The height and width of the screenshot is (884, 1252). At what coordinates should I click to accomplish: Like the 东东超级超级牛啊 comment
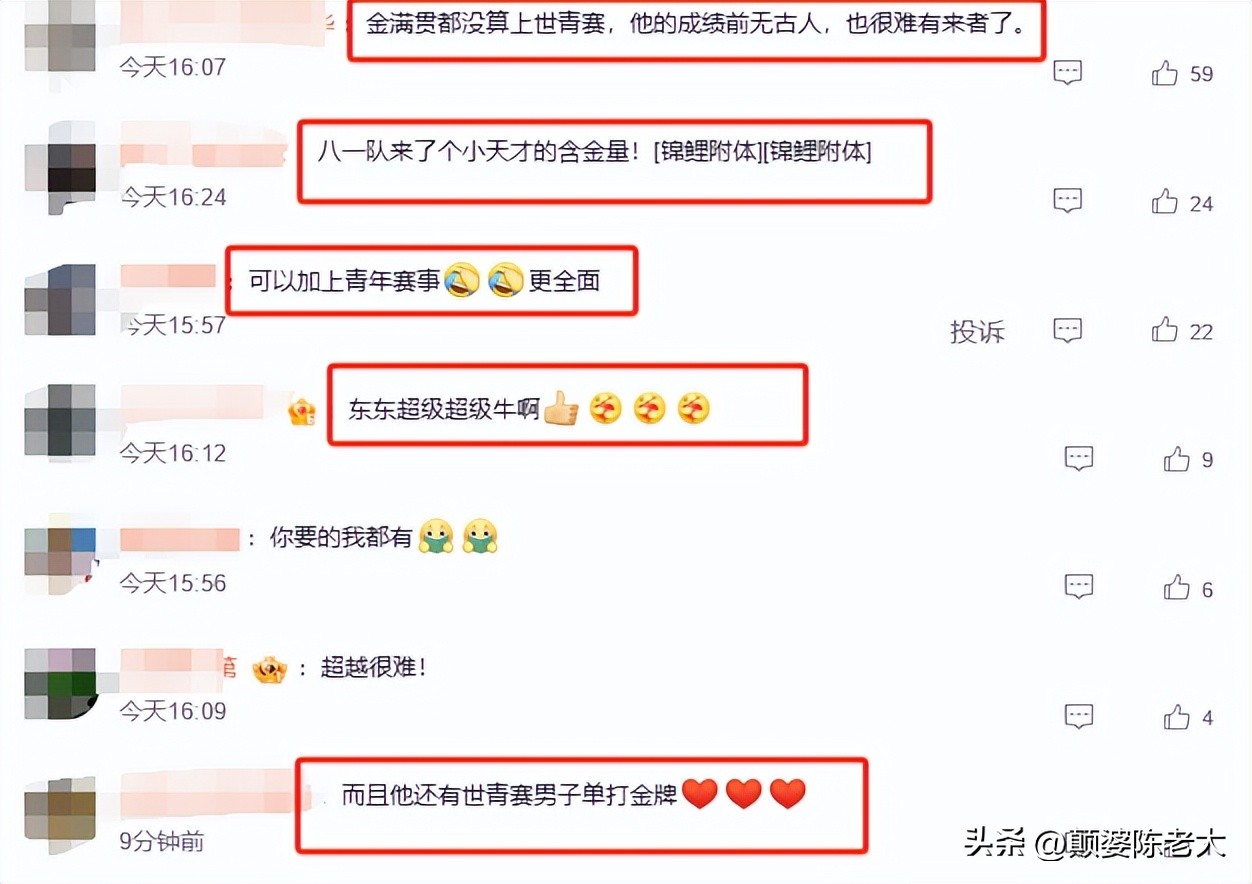(1177, 459)
